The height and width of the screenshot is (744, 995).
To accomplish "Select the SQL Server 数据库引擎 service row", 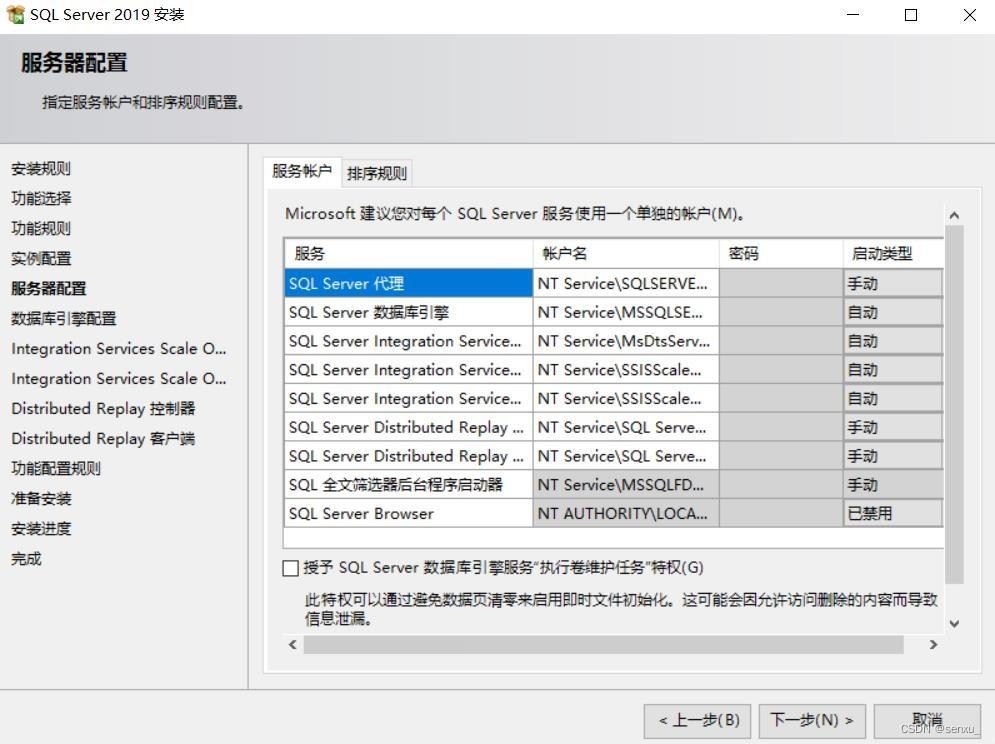I will pyautogui.click(x=408, y=312).
